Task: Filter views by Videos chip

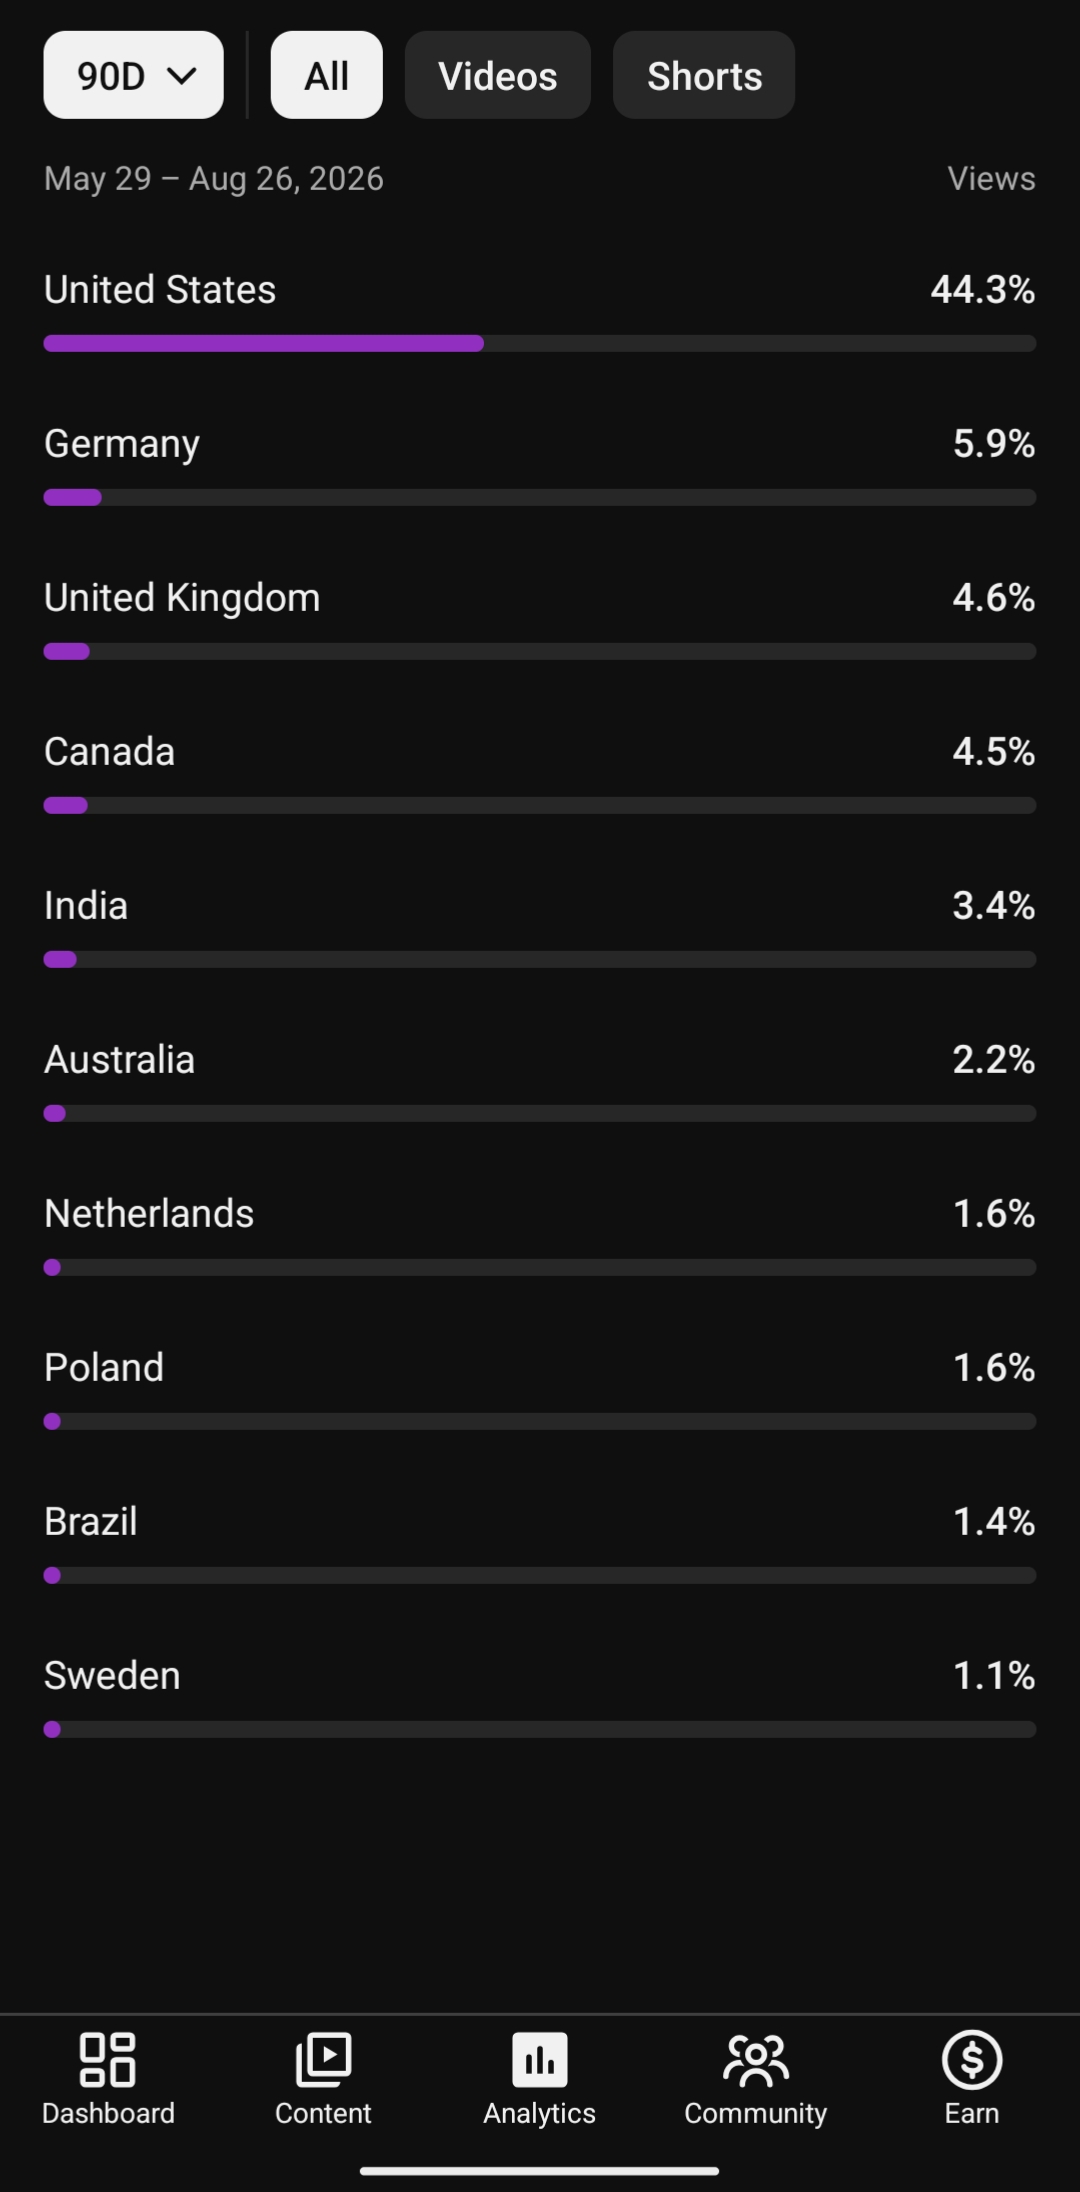Action: pos(498,75)
